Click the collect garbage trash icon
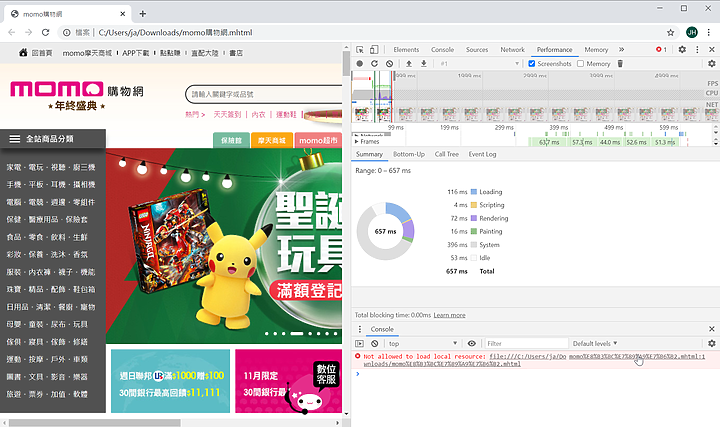Image resolution: width=720 pixels, height=427 pixels. coord(620,63)
